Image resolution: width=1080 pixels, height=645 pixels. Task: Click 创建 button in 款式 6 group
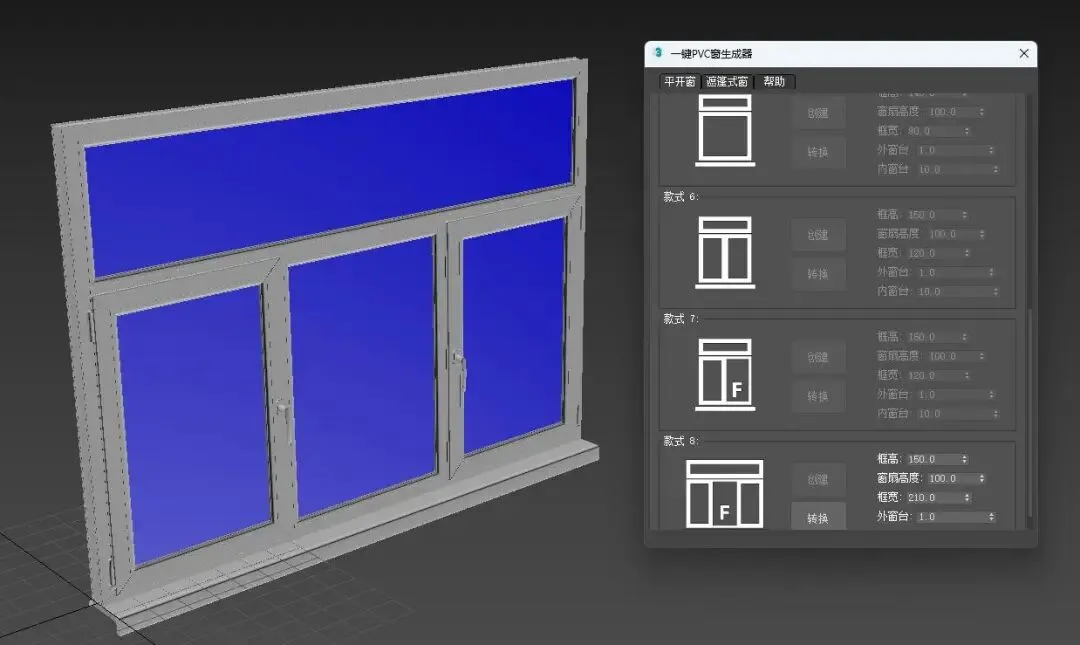click(x=818, y=235)
